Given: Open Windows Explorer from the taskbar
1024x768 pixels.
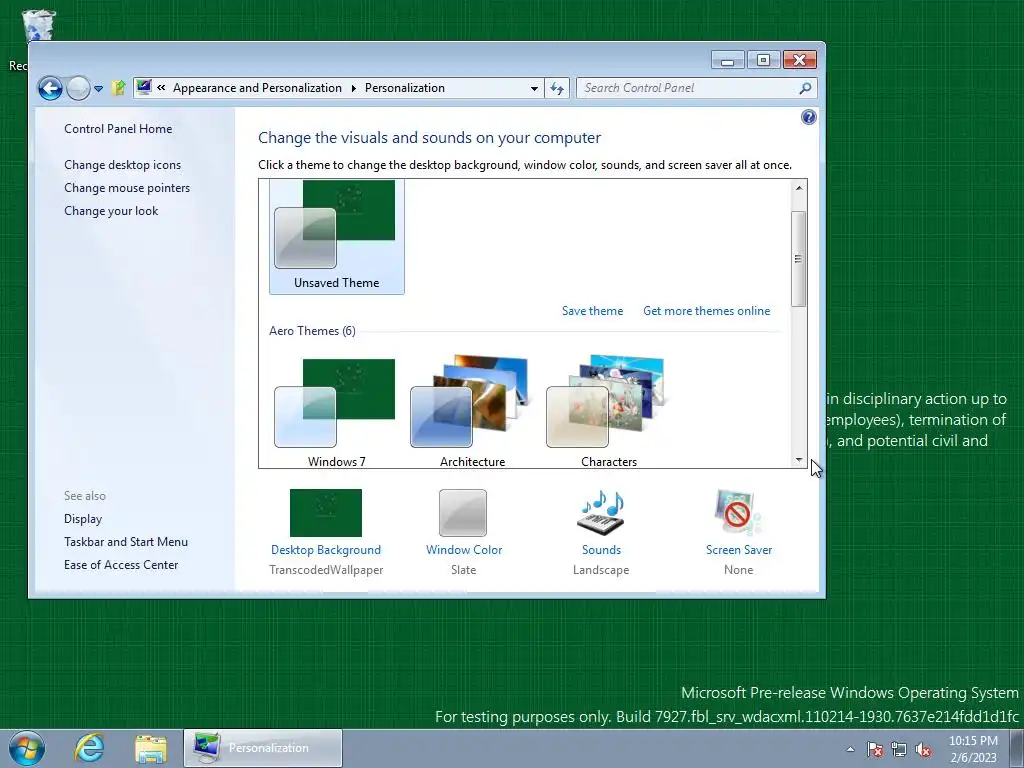Looking at the screenshot, I should click(151, 748).
